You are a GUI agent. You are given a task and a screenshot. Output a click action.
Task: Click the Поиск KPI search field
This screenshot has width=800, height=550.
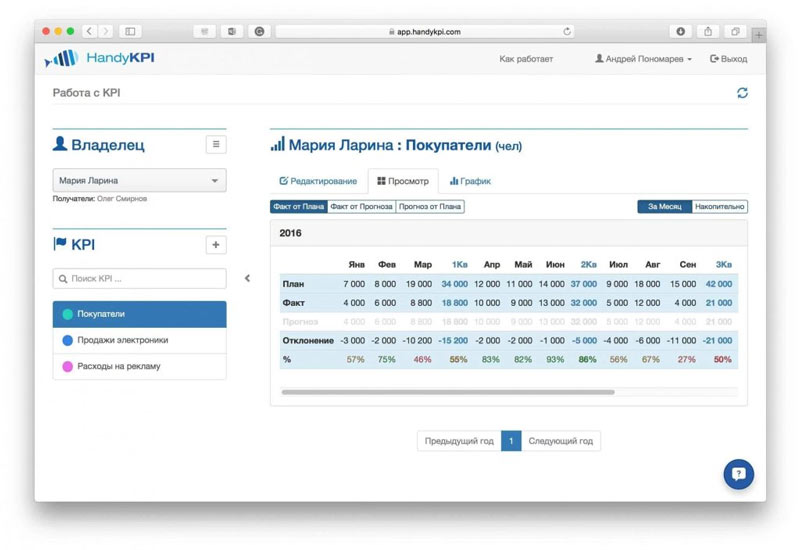[139, 279]
